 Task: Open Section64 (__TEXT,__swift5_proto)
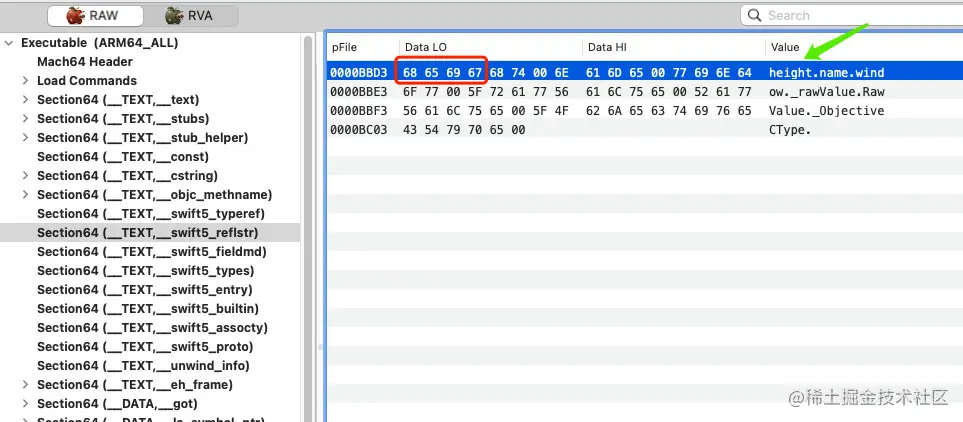coord(145,347)
